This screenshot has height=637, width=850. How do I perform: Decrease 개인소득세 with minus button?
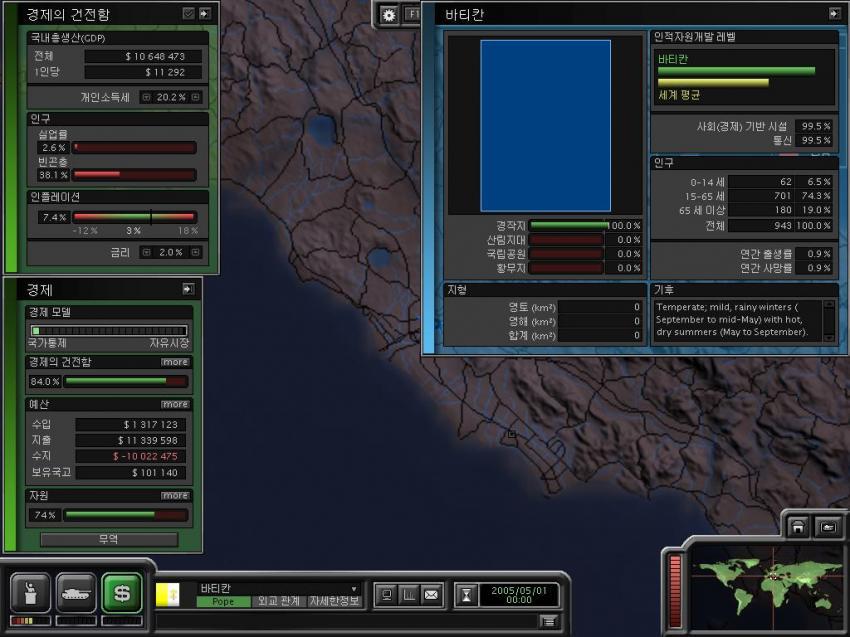coord(146,97)
